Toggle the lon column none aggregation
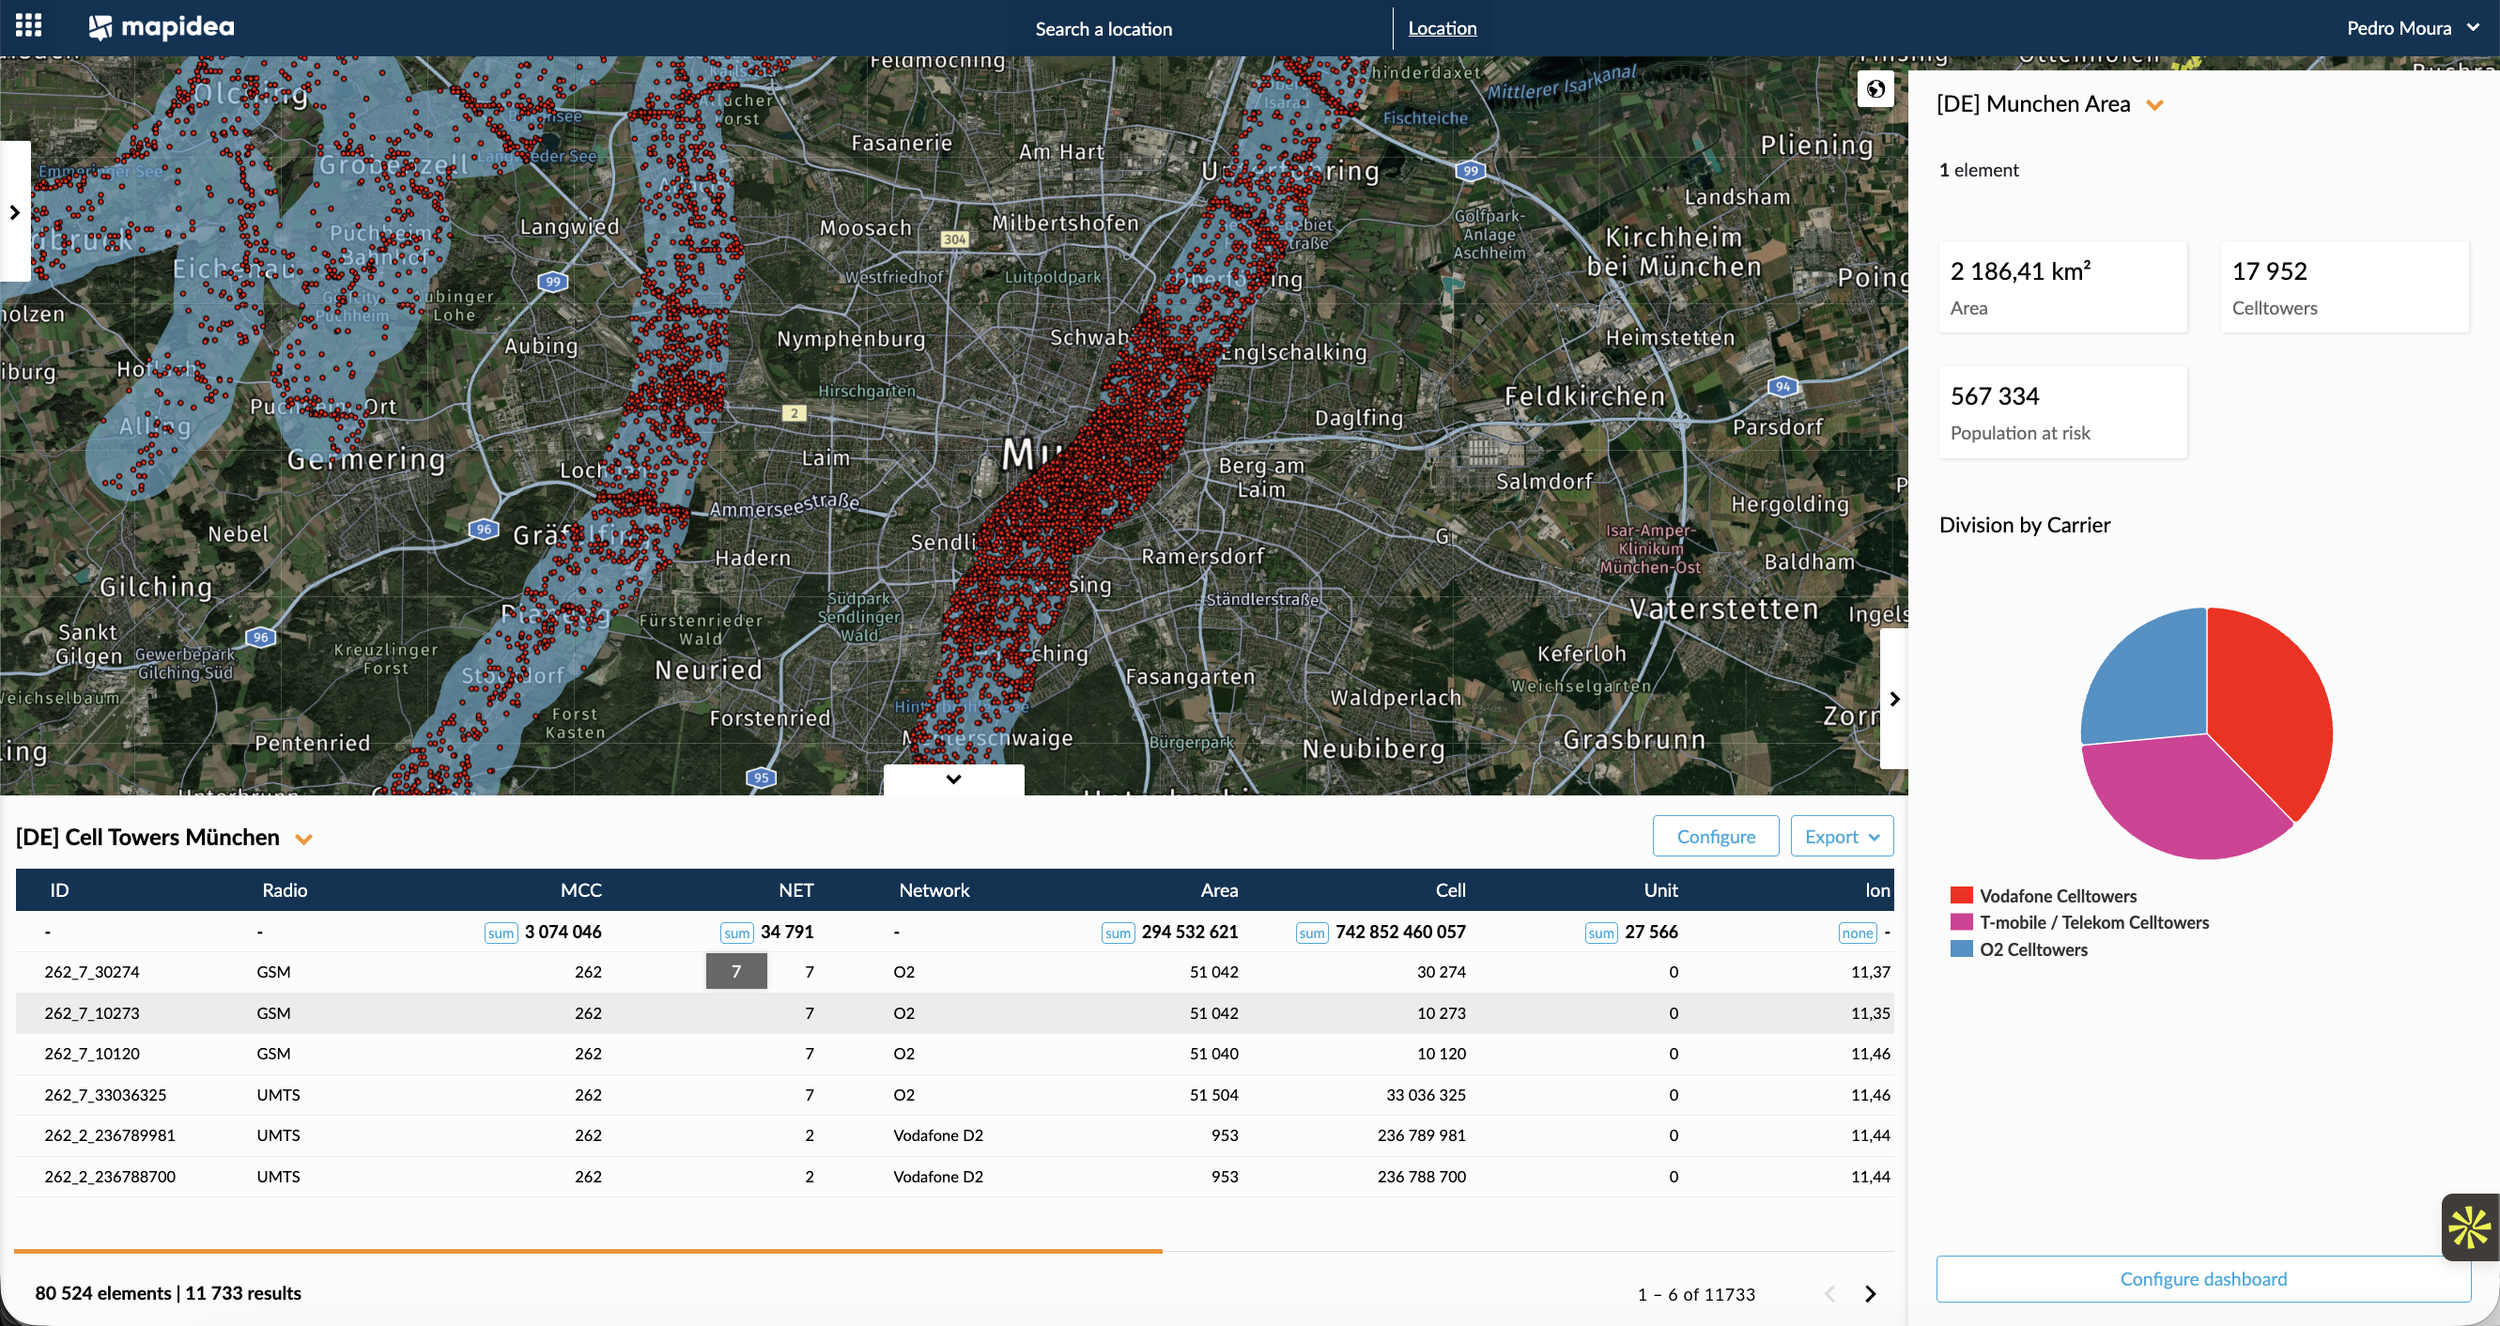This screenshot has width=2500, height=1326. pyautogui.click(x=1857, y=933)
